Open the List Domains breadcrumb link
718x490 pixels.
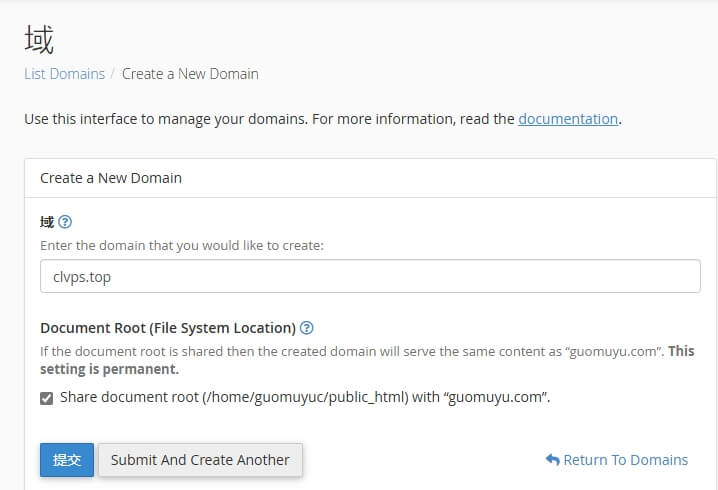tap(64, 74)
